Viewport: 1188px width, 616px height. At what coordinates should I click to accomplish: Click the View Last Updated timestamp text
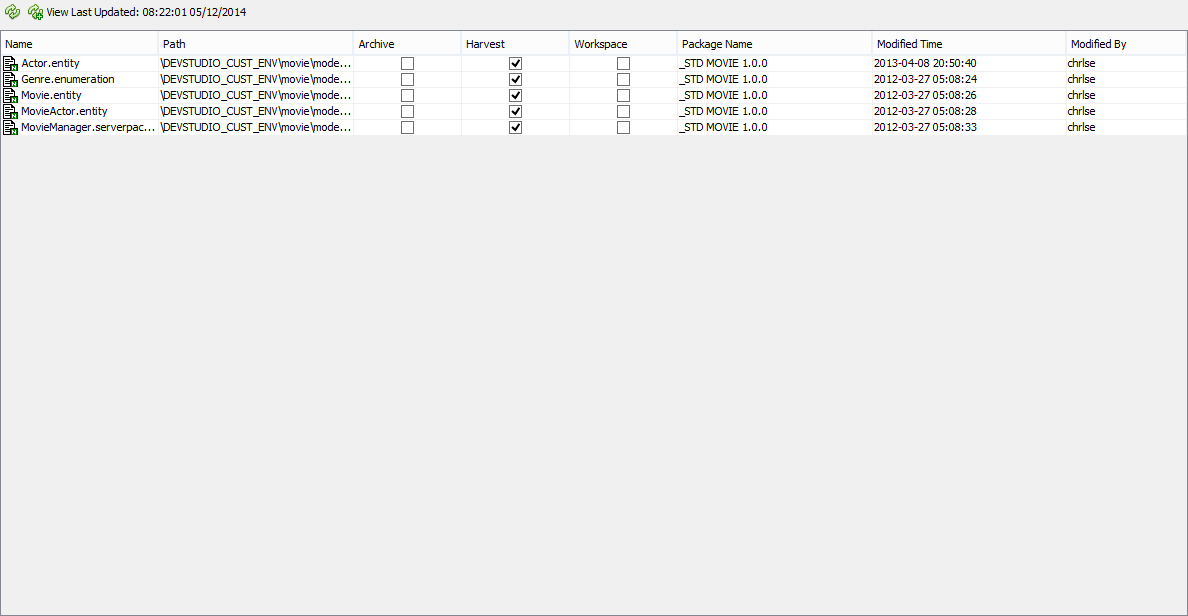(x=146, y=12)
